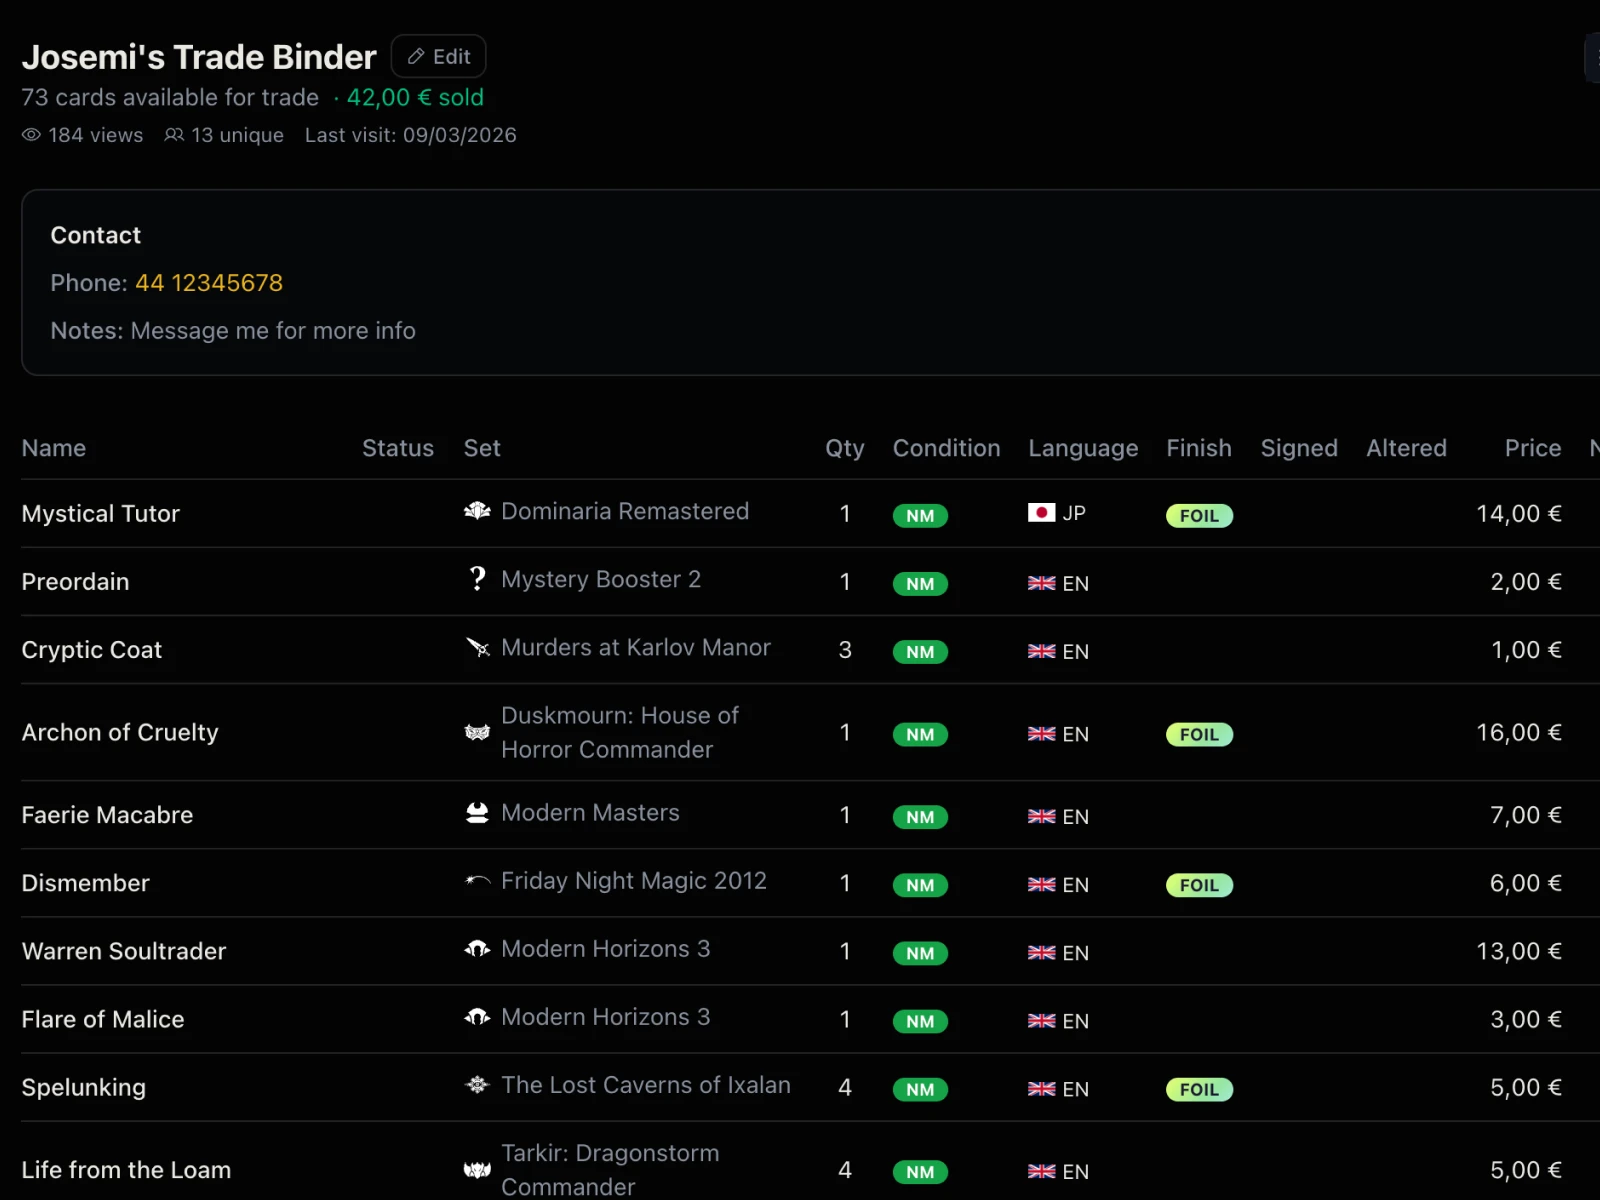Click the Condition column header
The image size is (1600, 1200).
click(x=946, y=448)
